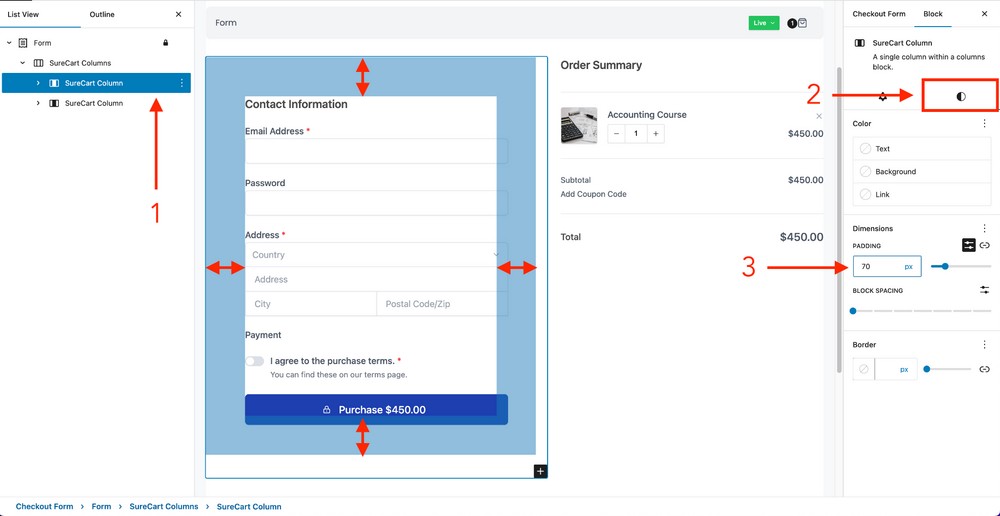1000x516 pixels.
Task: Select the second SureCart Column row
Action: (96, 103)
